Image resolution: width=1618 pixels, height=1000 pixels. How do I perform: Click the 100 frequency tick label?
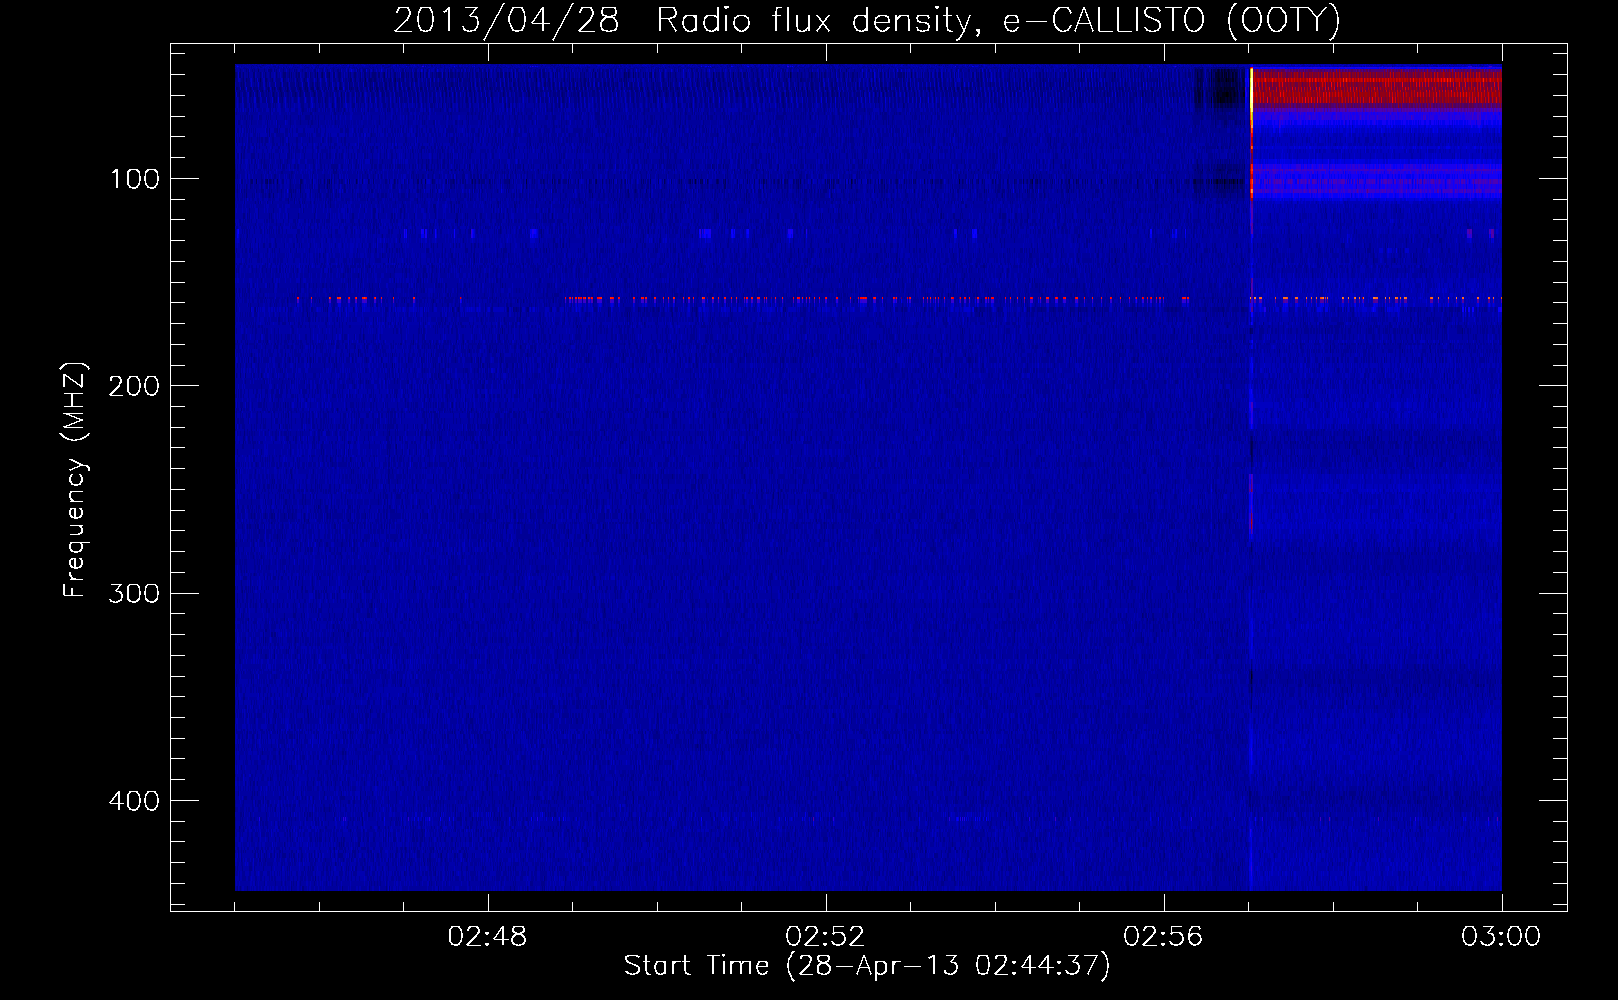(x=135, y=179)
